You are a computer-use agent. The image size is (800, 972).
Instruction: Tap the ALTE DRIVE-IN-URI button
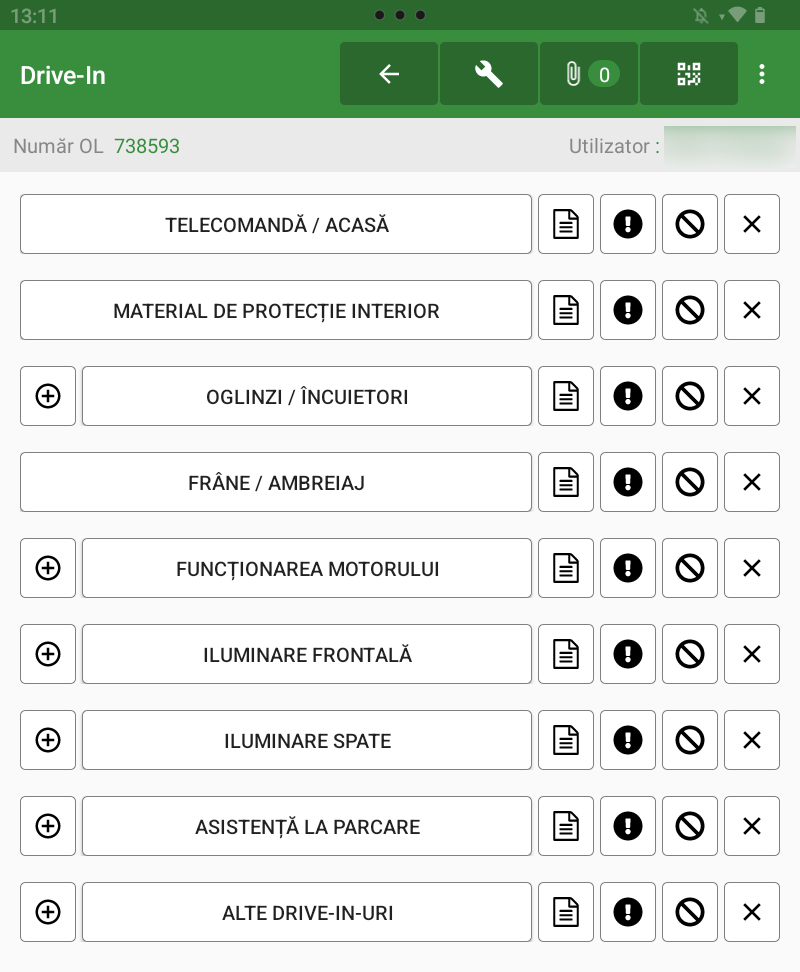coord(307,913)
